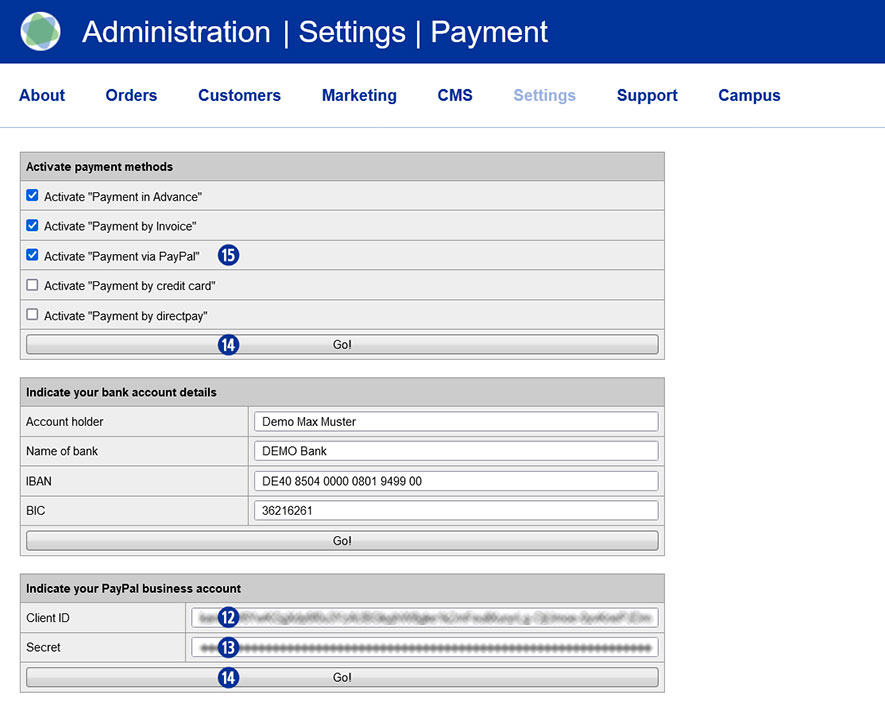Image resolution: width=885 pixels, height=707 pixels.
Task: Click the number 13 marker badge
Action: [x=229, y=647]
